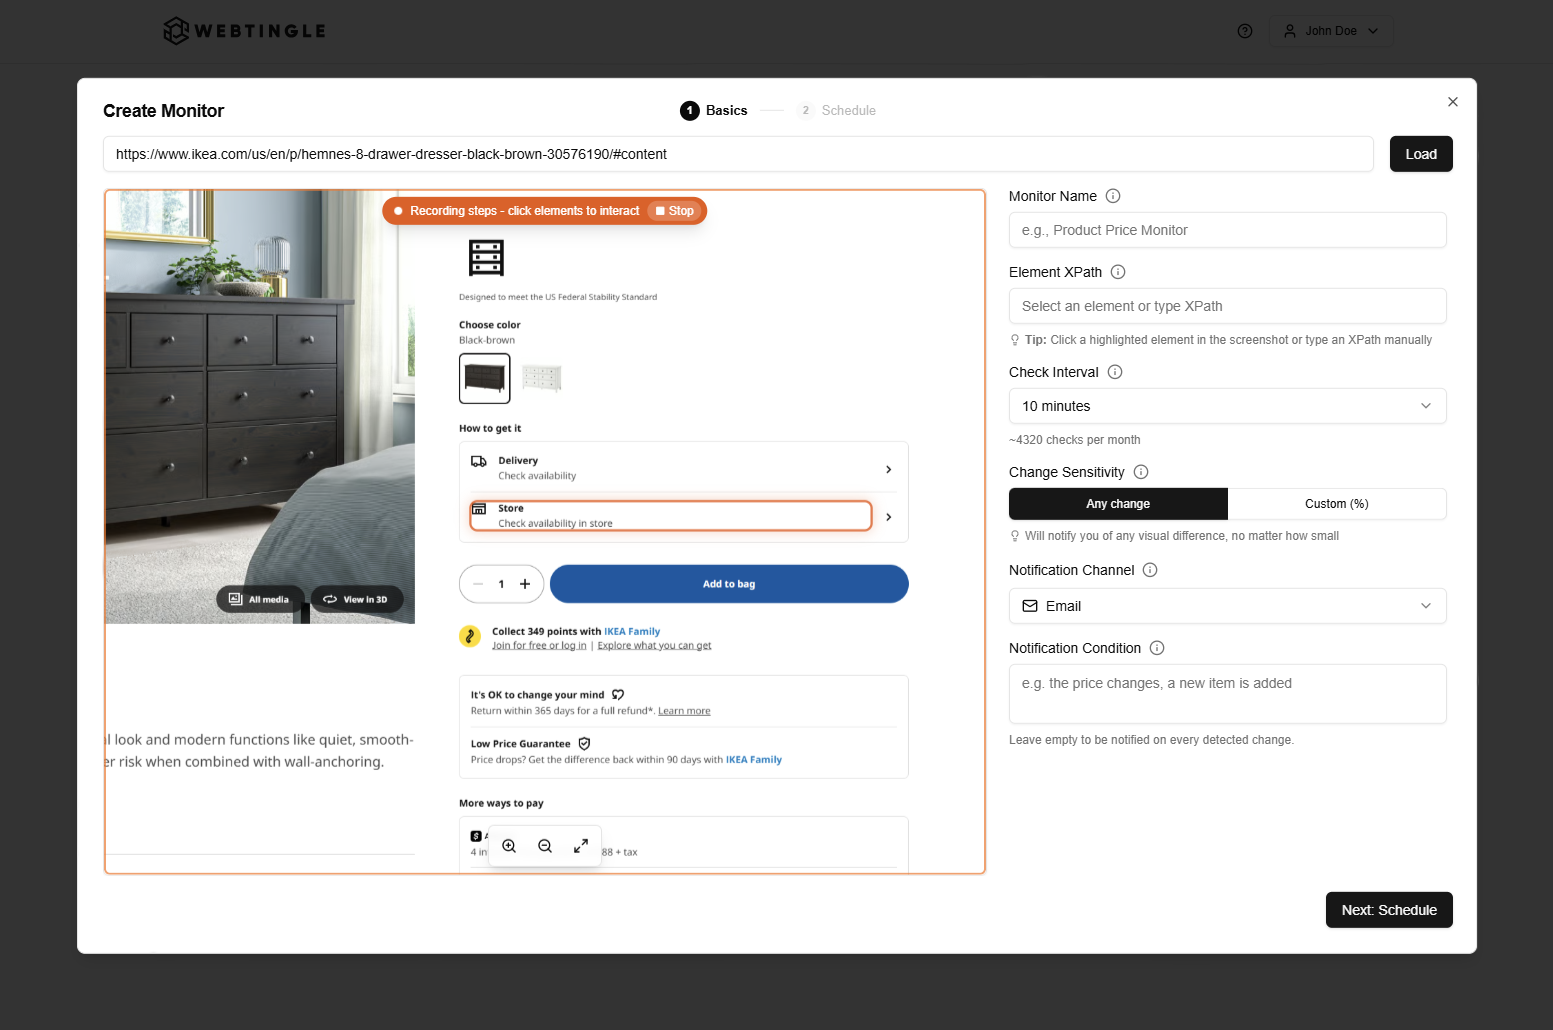Select the black-brown dresser color swatch
Screen dimensions: 1553x1030
tap(485, 378)
